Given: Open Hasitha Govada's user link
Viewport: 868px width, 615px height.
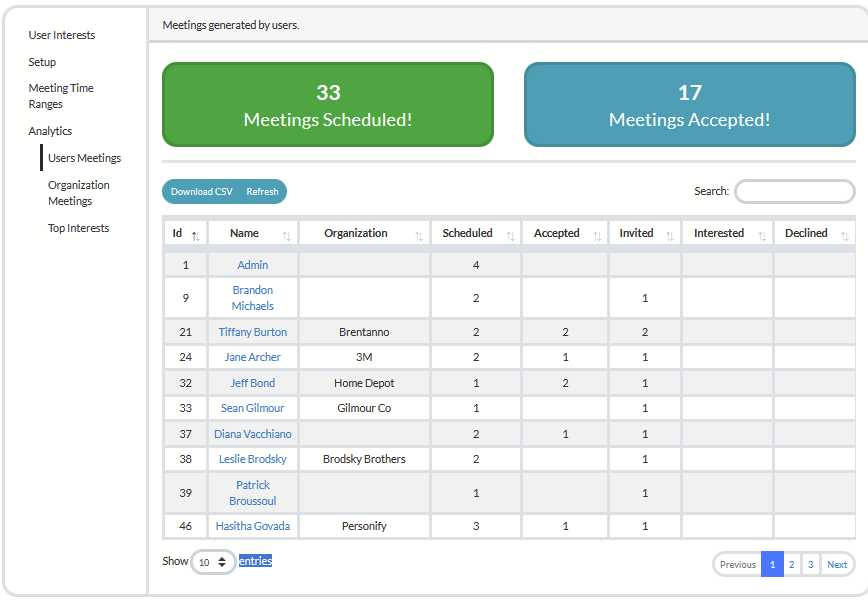Looking at the screenshot, I should point(252,526).
